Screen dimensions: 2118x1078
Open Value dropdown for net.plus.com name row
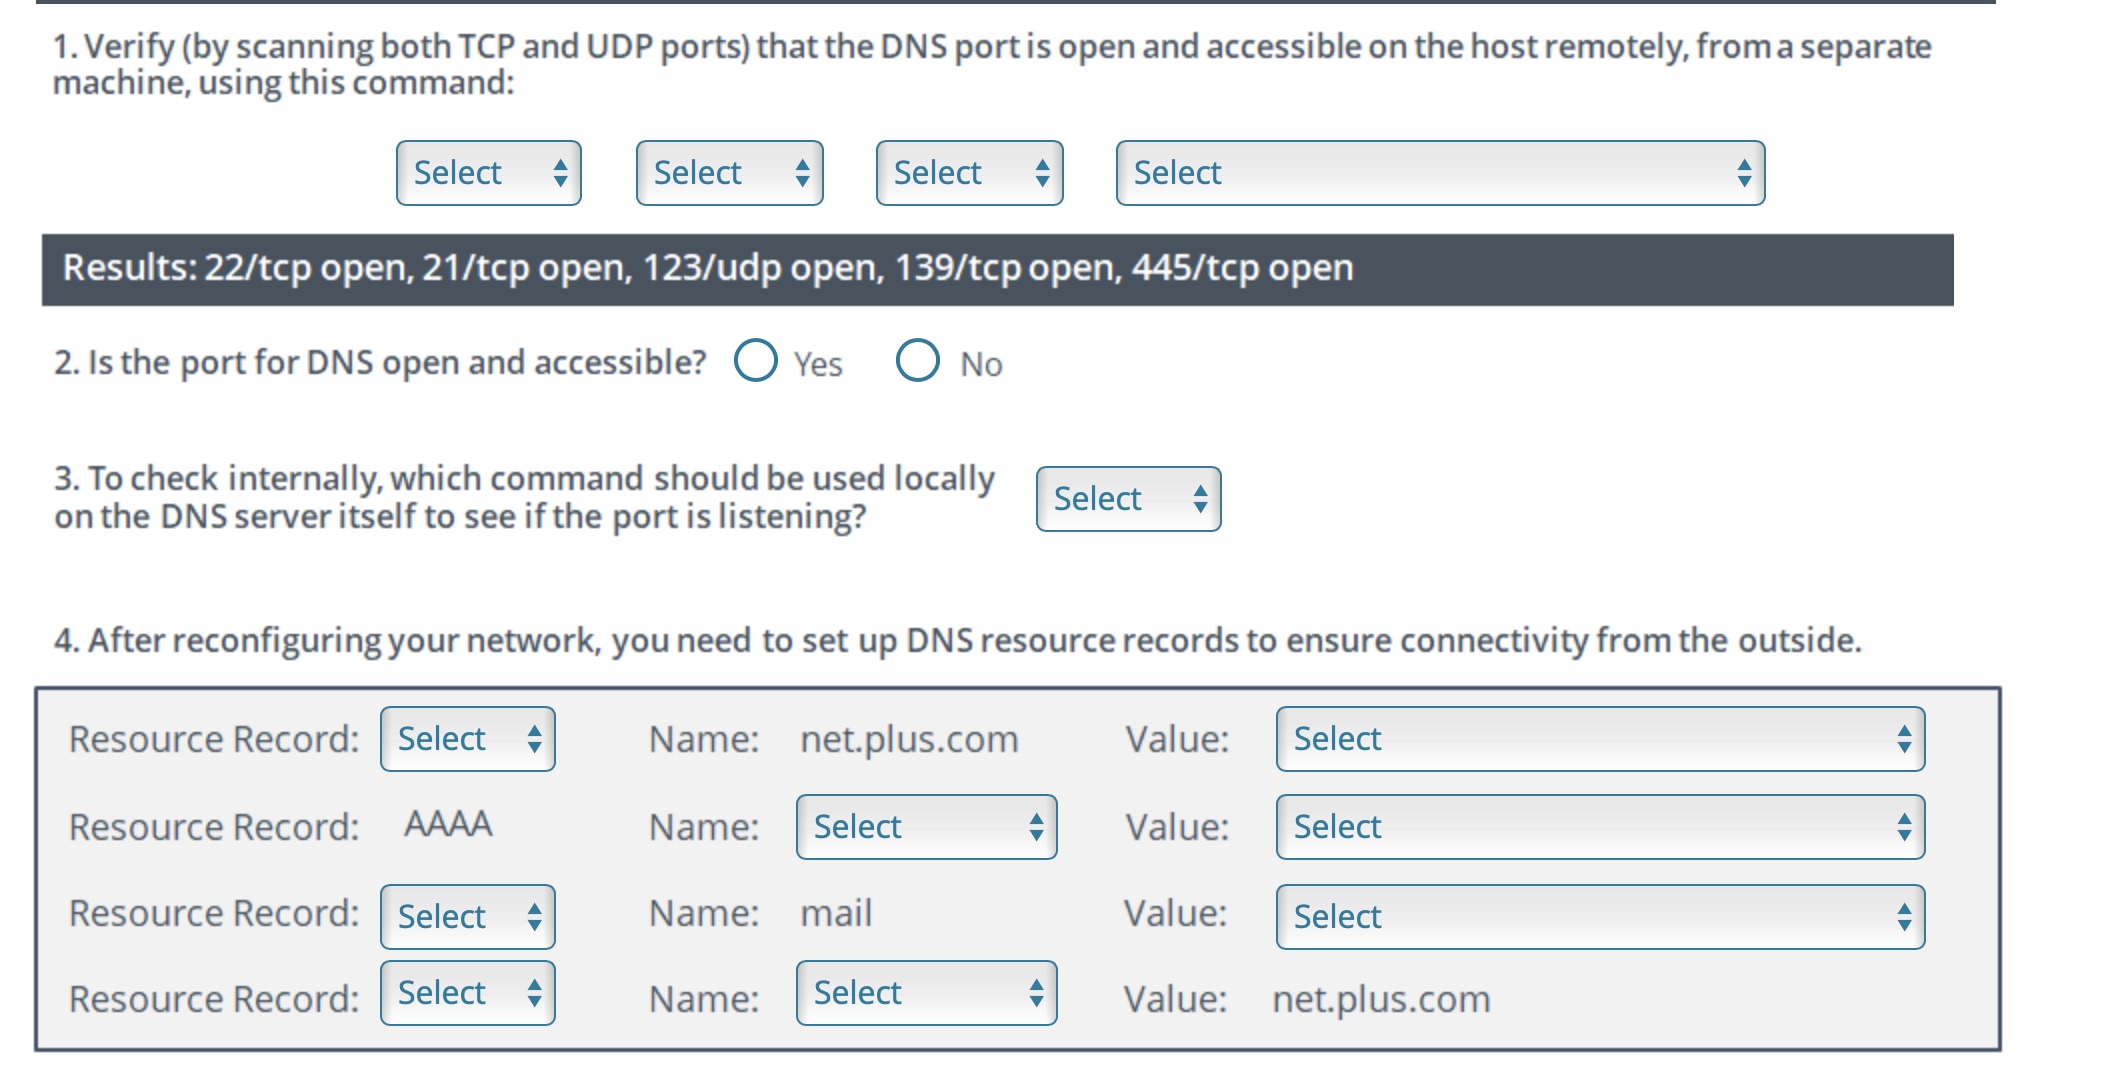1600,739
